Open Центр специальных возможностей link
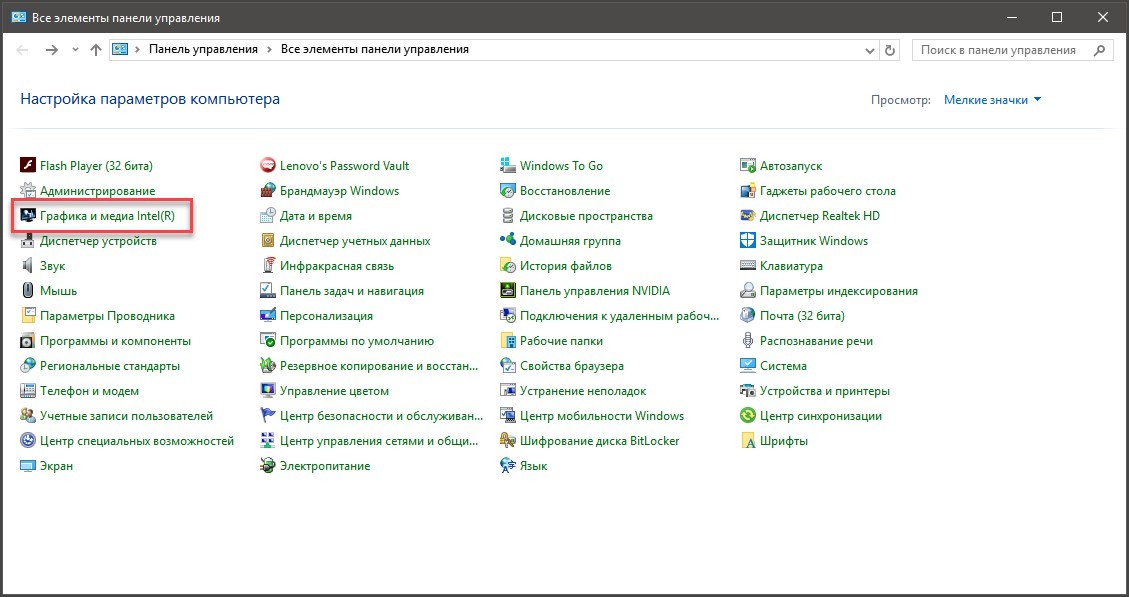 pyautogui.click(x=137, y=441)
